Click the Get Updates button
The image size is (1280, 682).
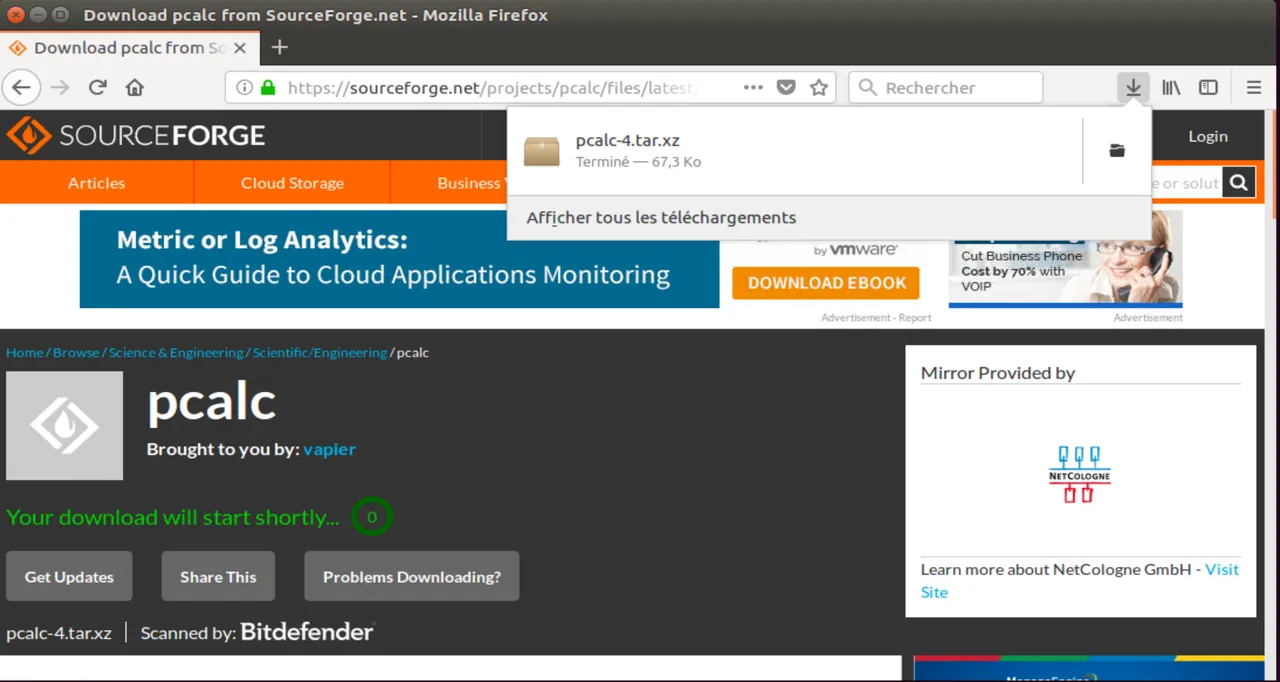[69, 576]
